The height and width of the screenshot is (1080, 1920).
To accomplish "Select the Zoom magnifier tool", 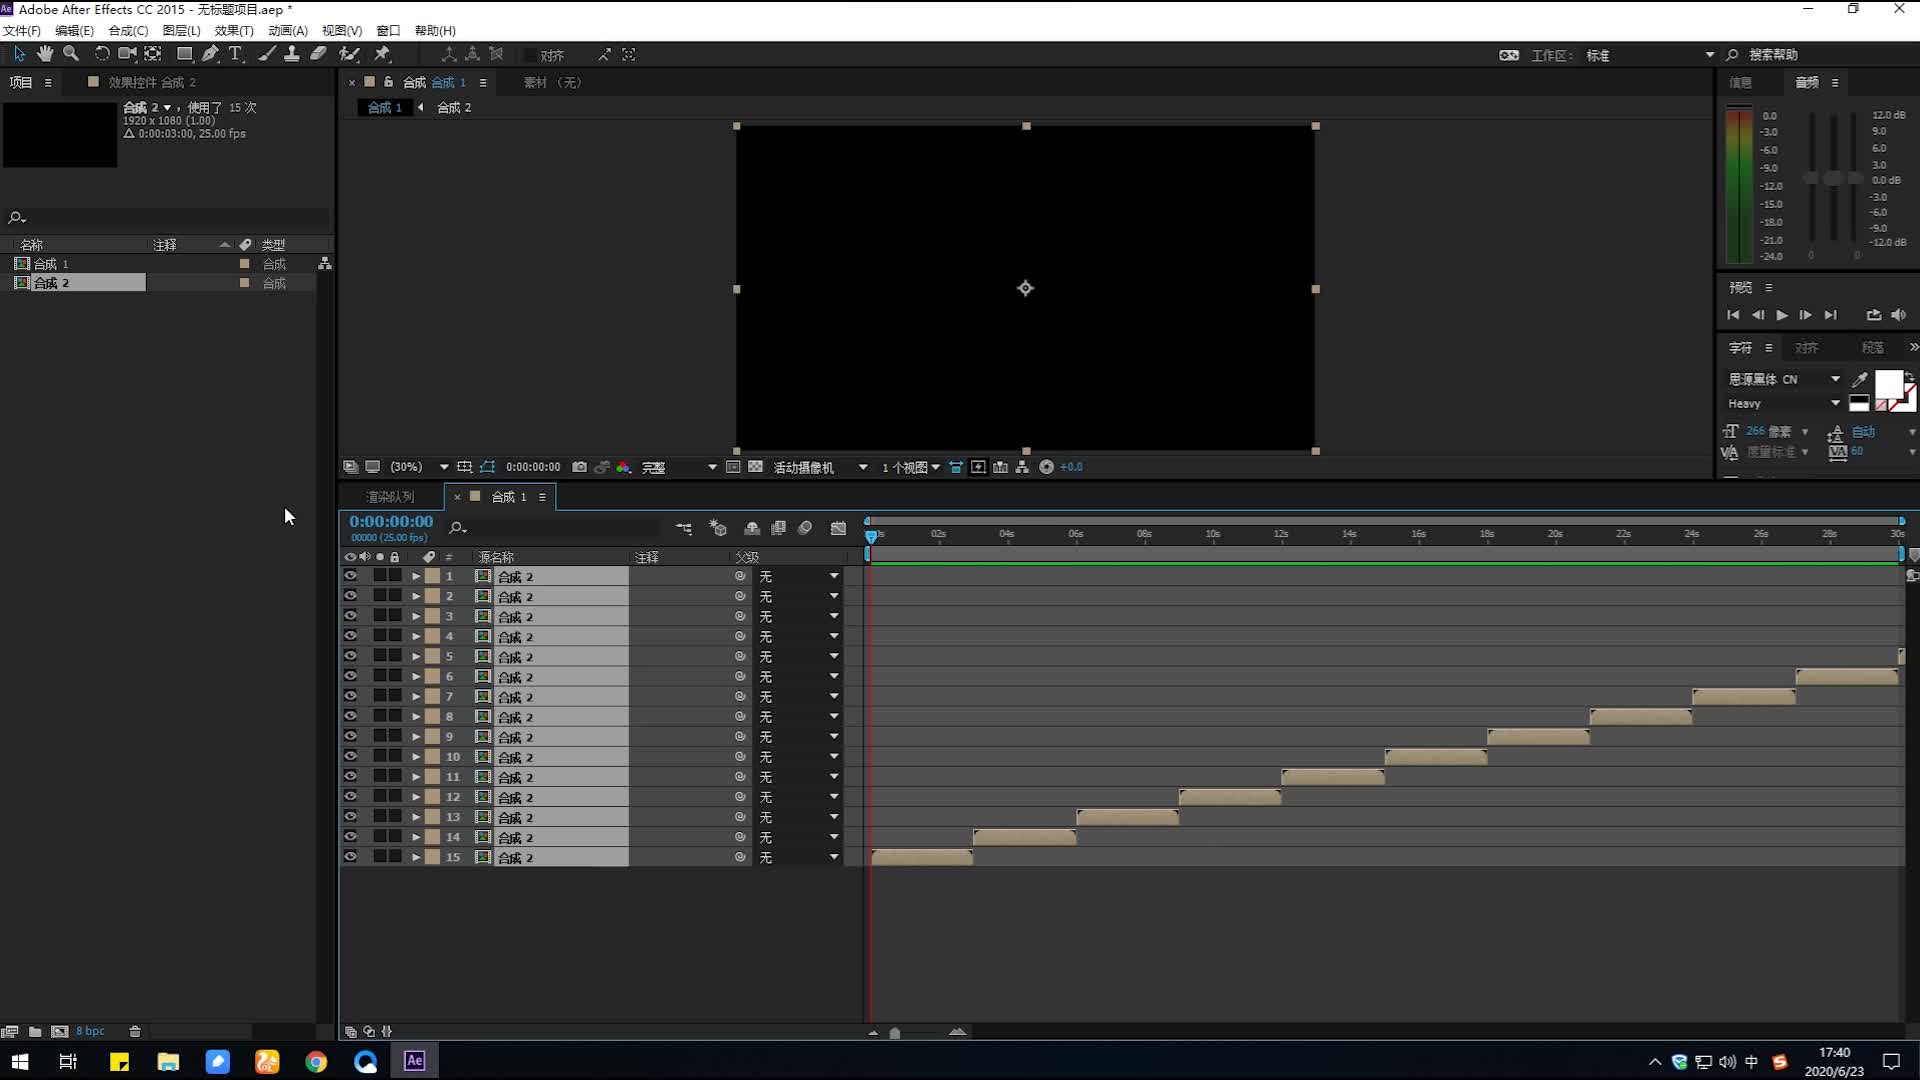I will tap(71, 54).
